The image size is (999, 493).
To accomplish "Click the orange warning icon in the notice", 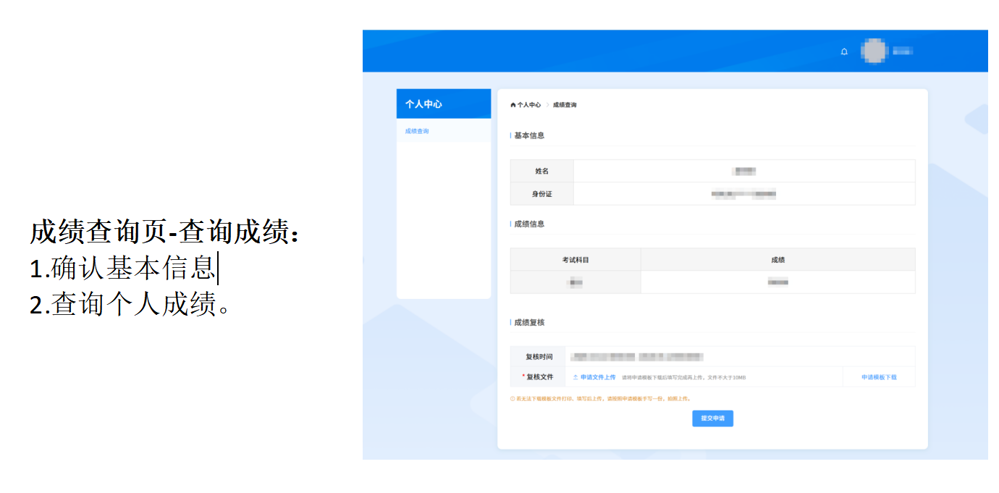I will point(512,398).
